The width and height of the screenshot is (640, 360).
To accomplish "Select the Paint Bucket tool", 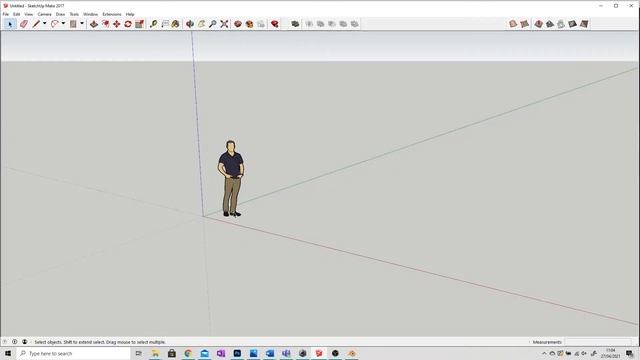I will (176, 24).
